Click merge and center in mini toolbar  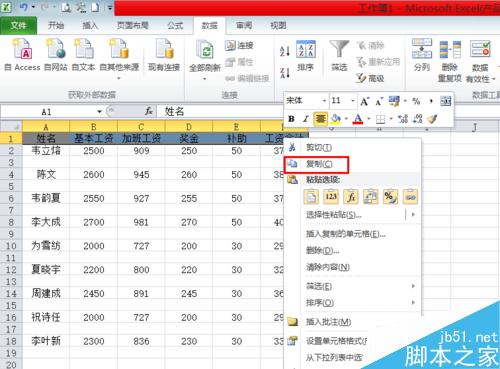[x=446, y=101]
